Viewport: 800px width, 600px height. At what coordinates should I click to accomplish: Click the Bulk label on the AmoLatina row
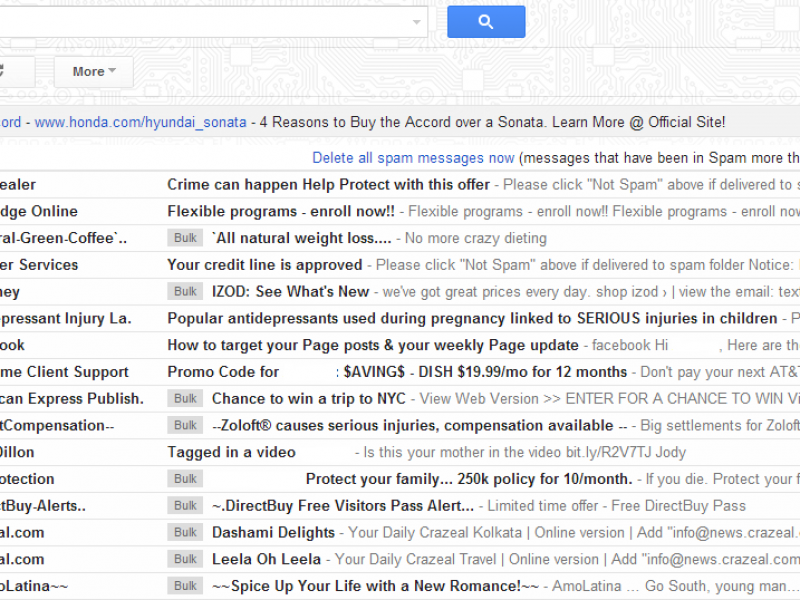[x=185, y=586]
